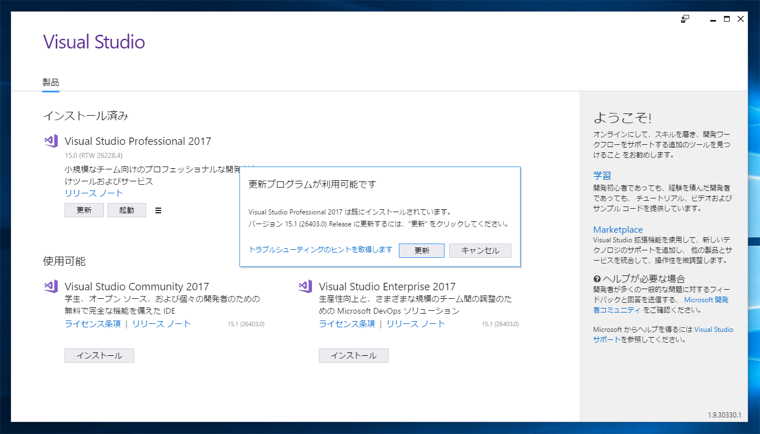
Task: Install Visual Studio Enterprise 2017
Action: pyautogui.click(x=354, y=355)
